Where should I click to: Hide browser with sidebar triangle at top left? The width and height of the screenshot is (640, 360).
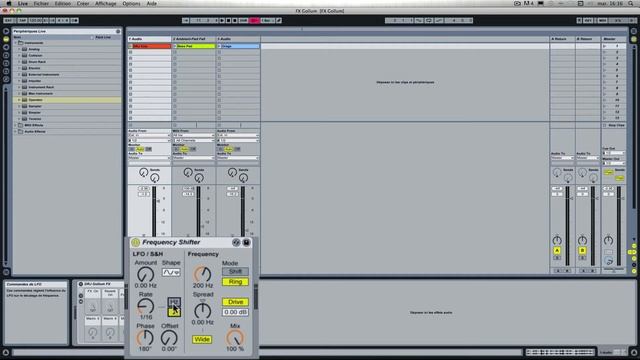[x=6, y=31]
